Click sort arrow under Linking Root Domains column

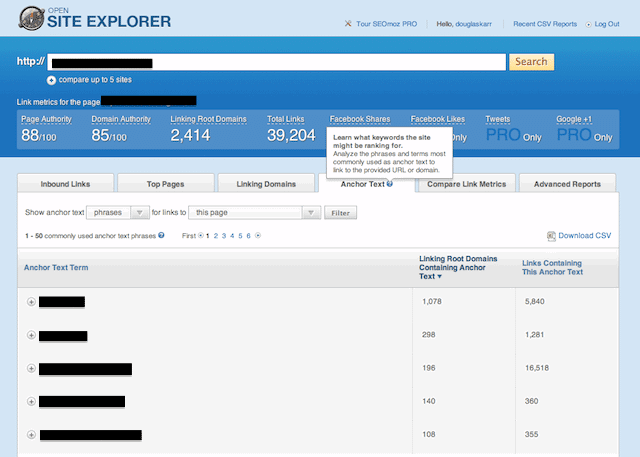[x=440, y=277]
